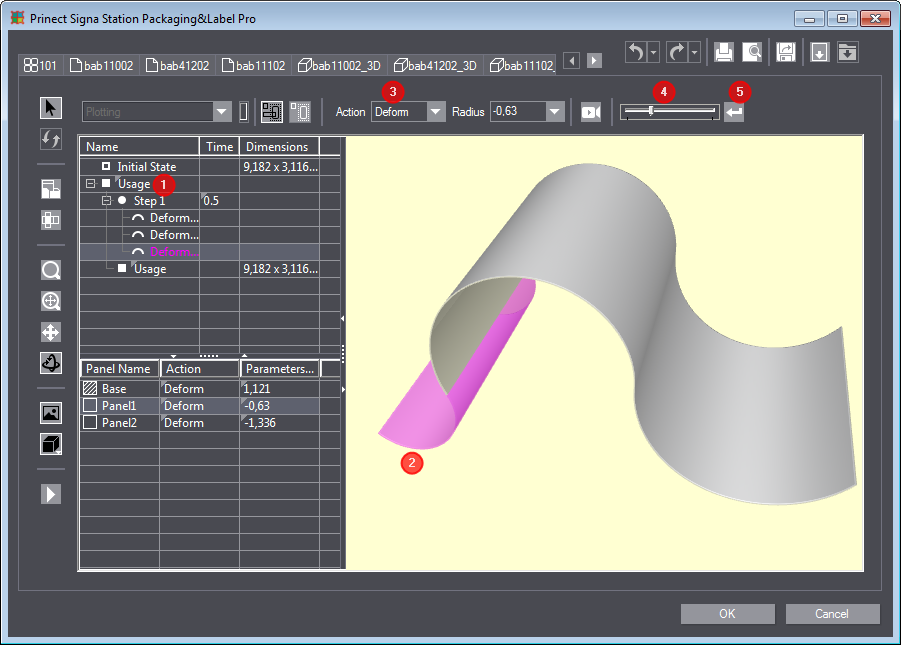Select the arrow pointer tool

tap(51, 108)
